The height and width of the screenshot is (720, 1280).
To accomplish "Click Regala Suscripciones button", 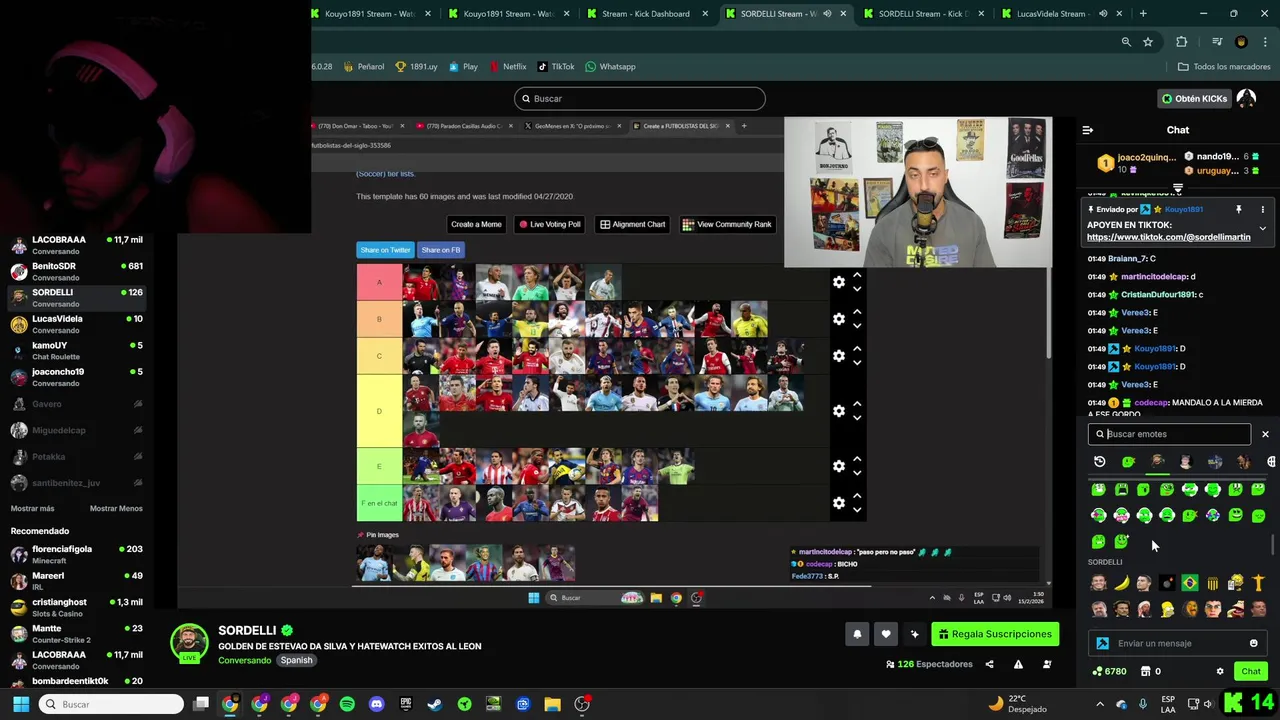I will point(995,634).
